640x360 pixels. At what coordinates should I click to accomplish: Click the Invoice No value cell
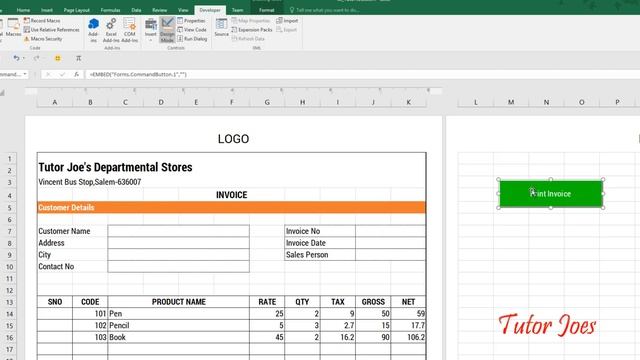390,231
